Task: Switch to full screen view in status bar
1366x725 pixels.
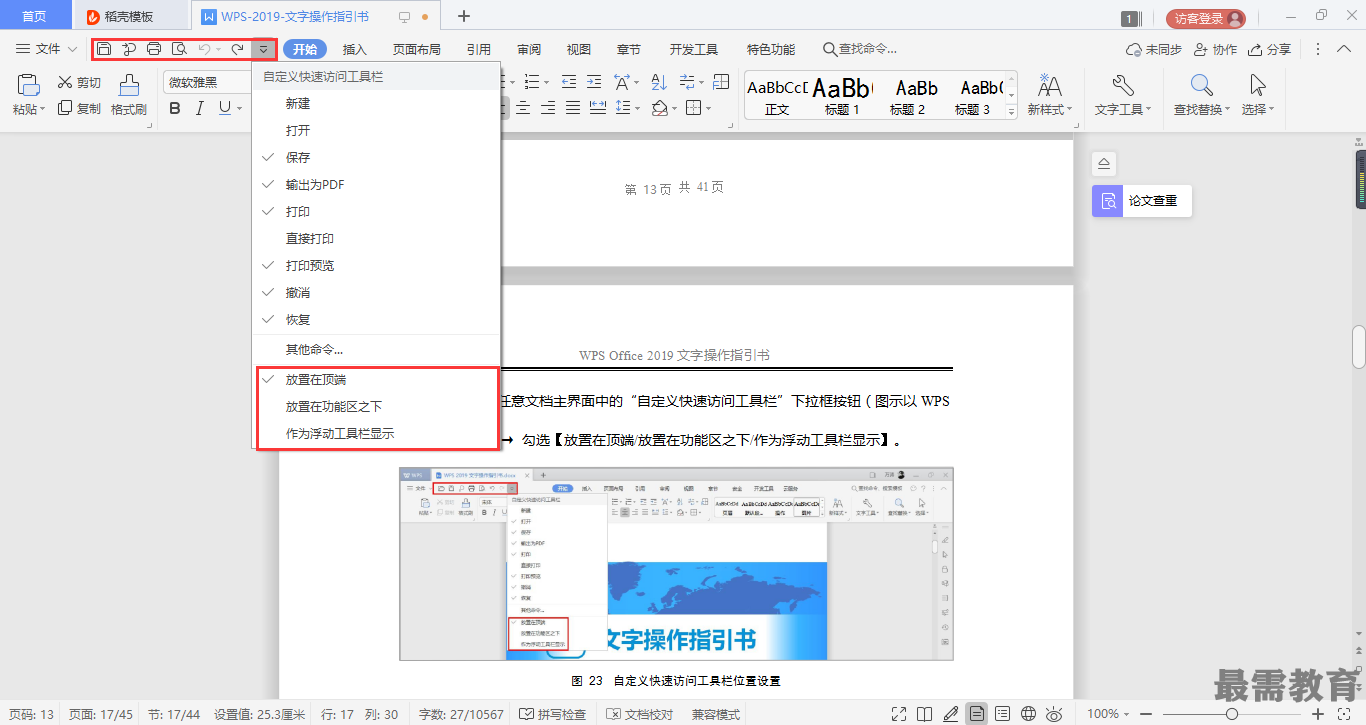Action: [899, 714]
